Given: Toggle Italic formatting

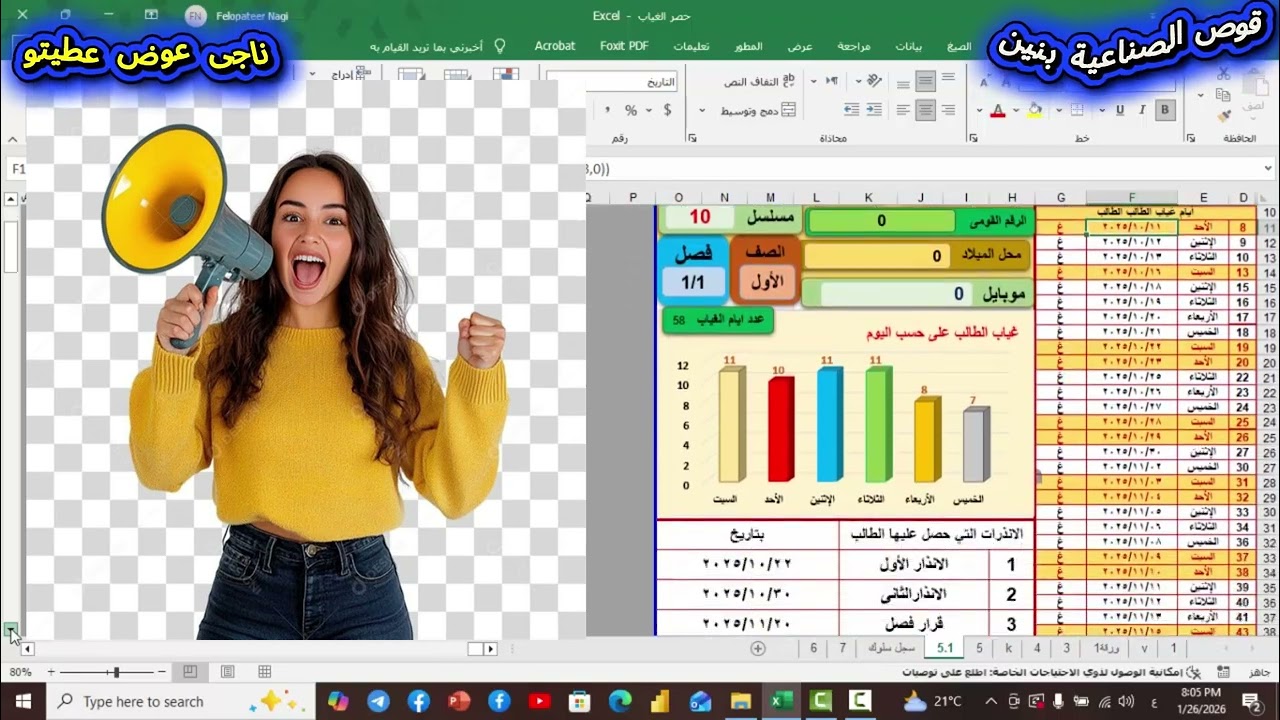Looking at the screenshot, I should [1142, 110].
